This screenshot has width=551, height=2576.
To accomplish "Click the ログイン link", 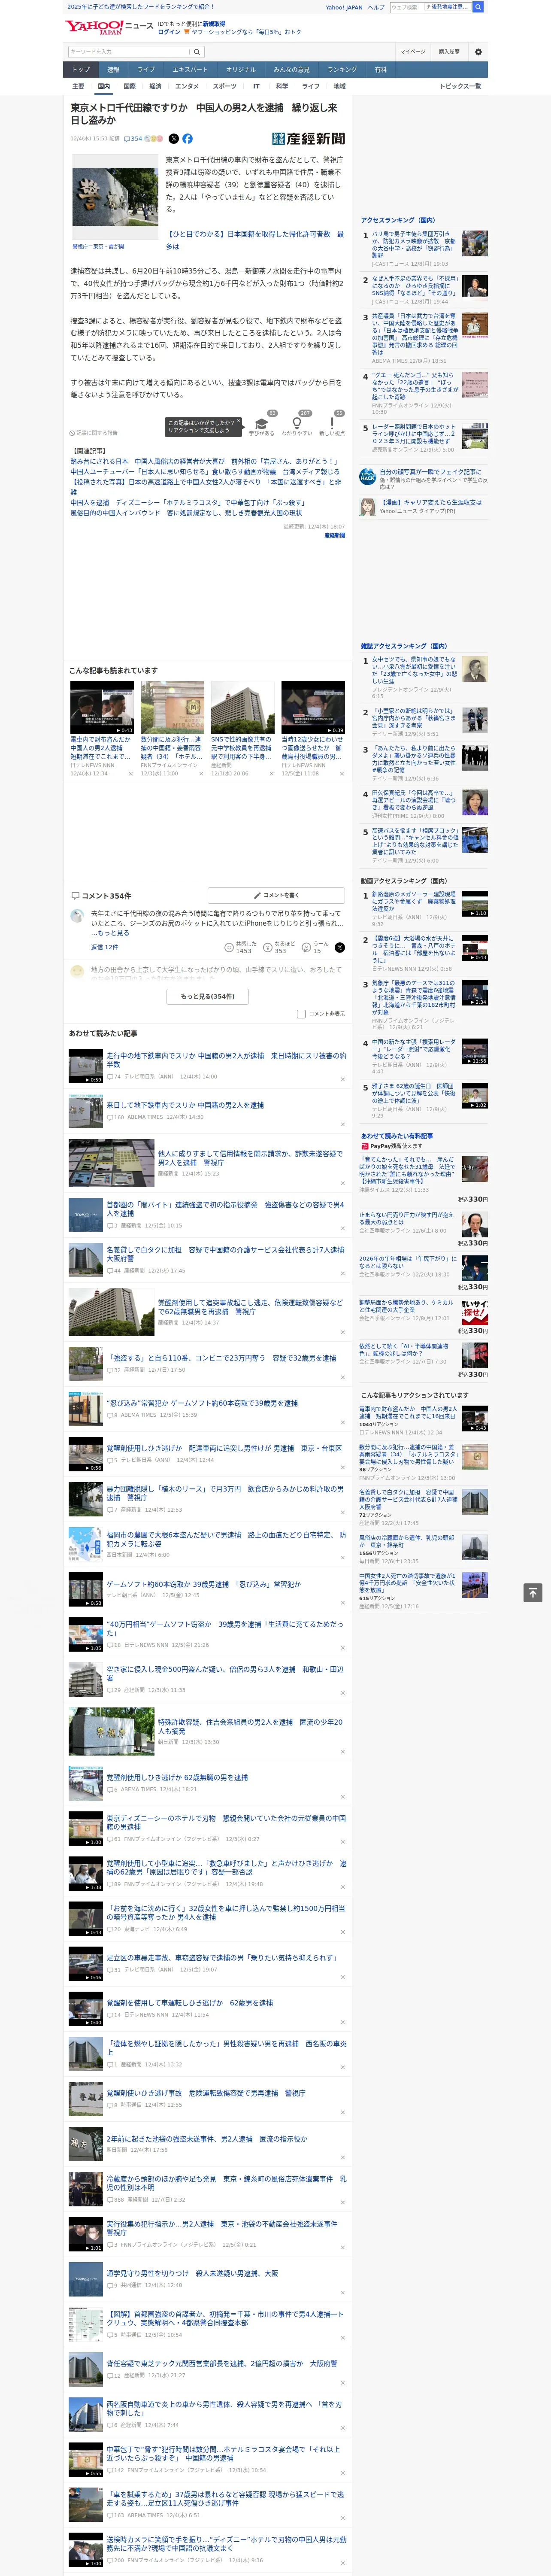I will pyautogui.click(x=169, y=32).
